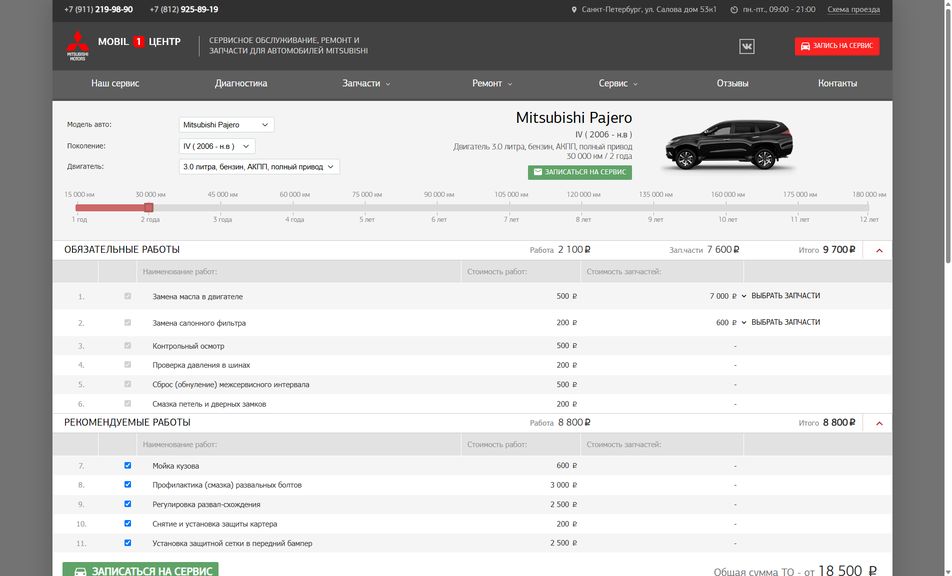
Task: Open the 600 ₽ parts price dropdown
Action: pyautogui.click(x=731, y=323)
